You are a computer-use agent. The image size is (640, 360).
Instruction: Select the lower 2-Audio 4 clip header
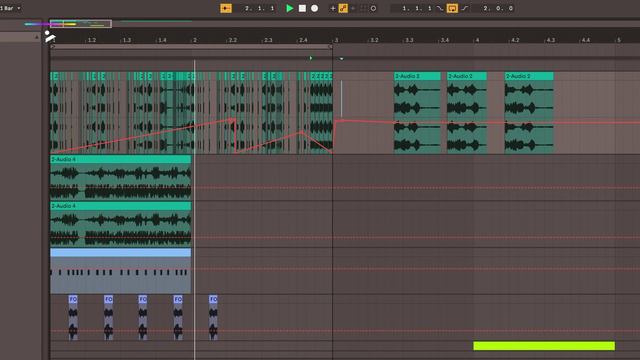click(x=120, y=206)
